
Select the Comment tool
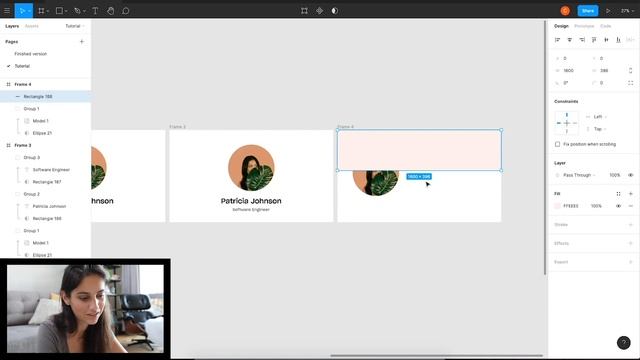click(126, 11)
